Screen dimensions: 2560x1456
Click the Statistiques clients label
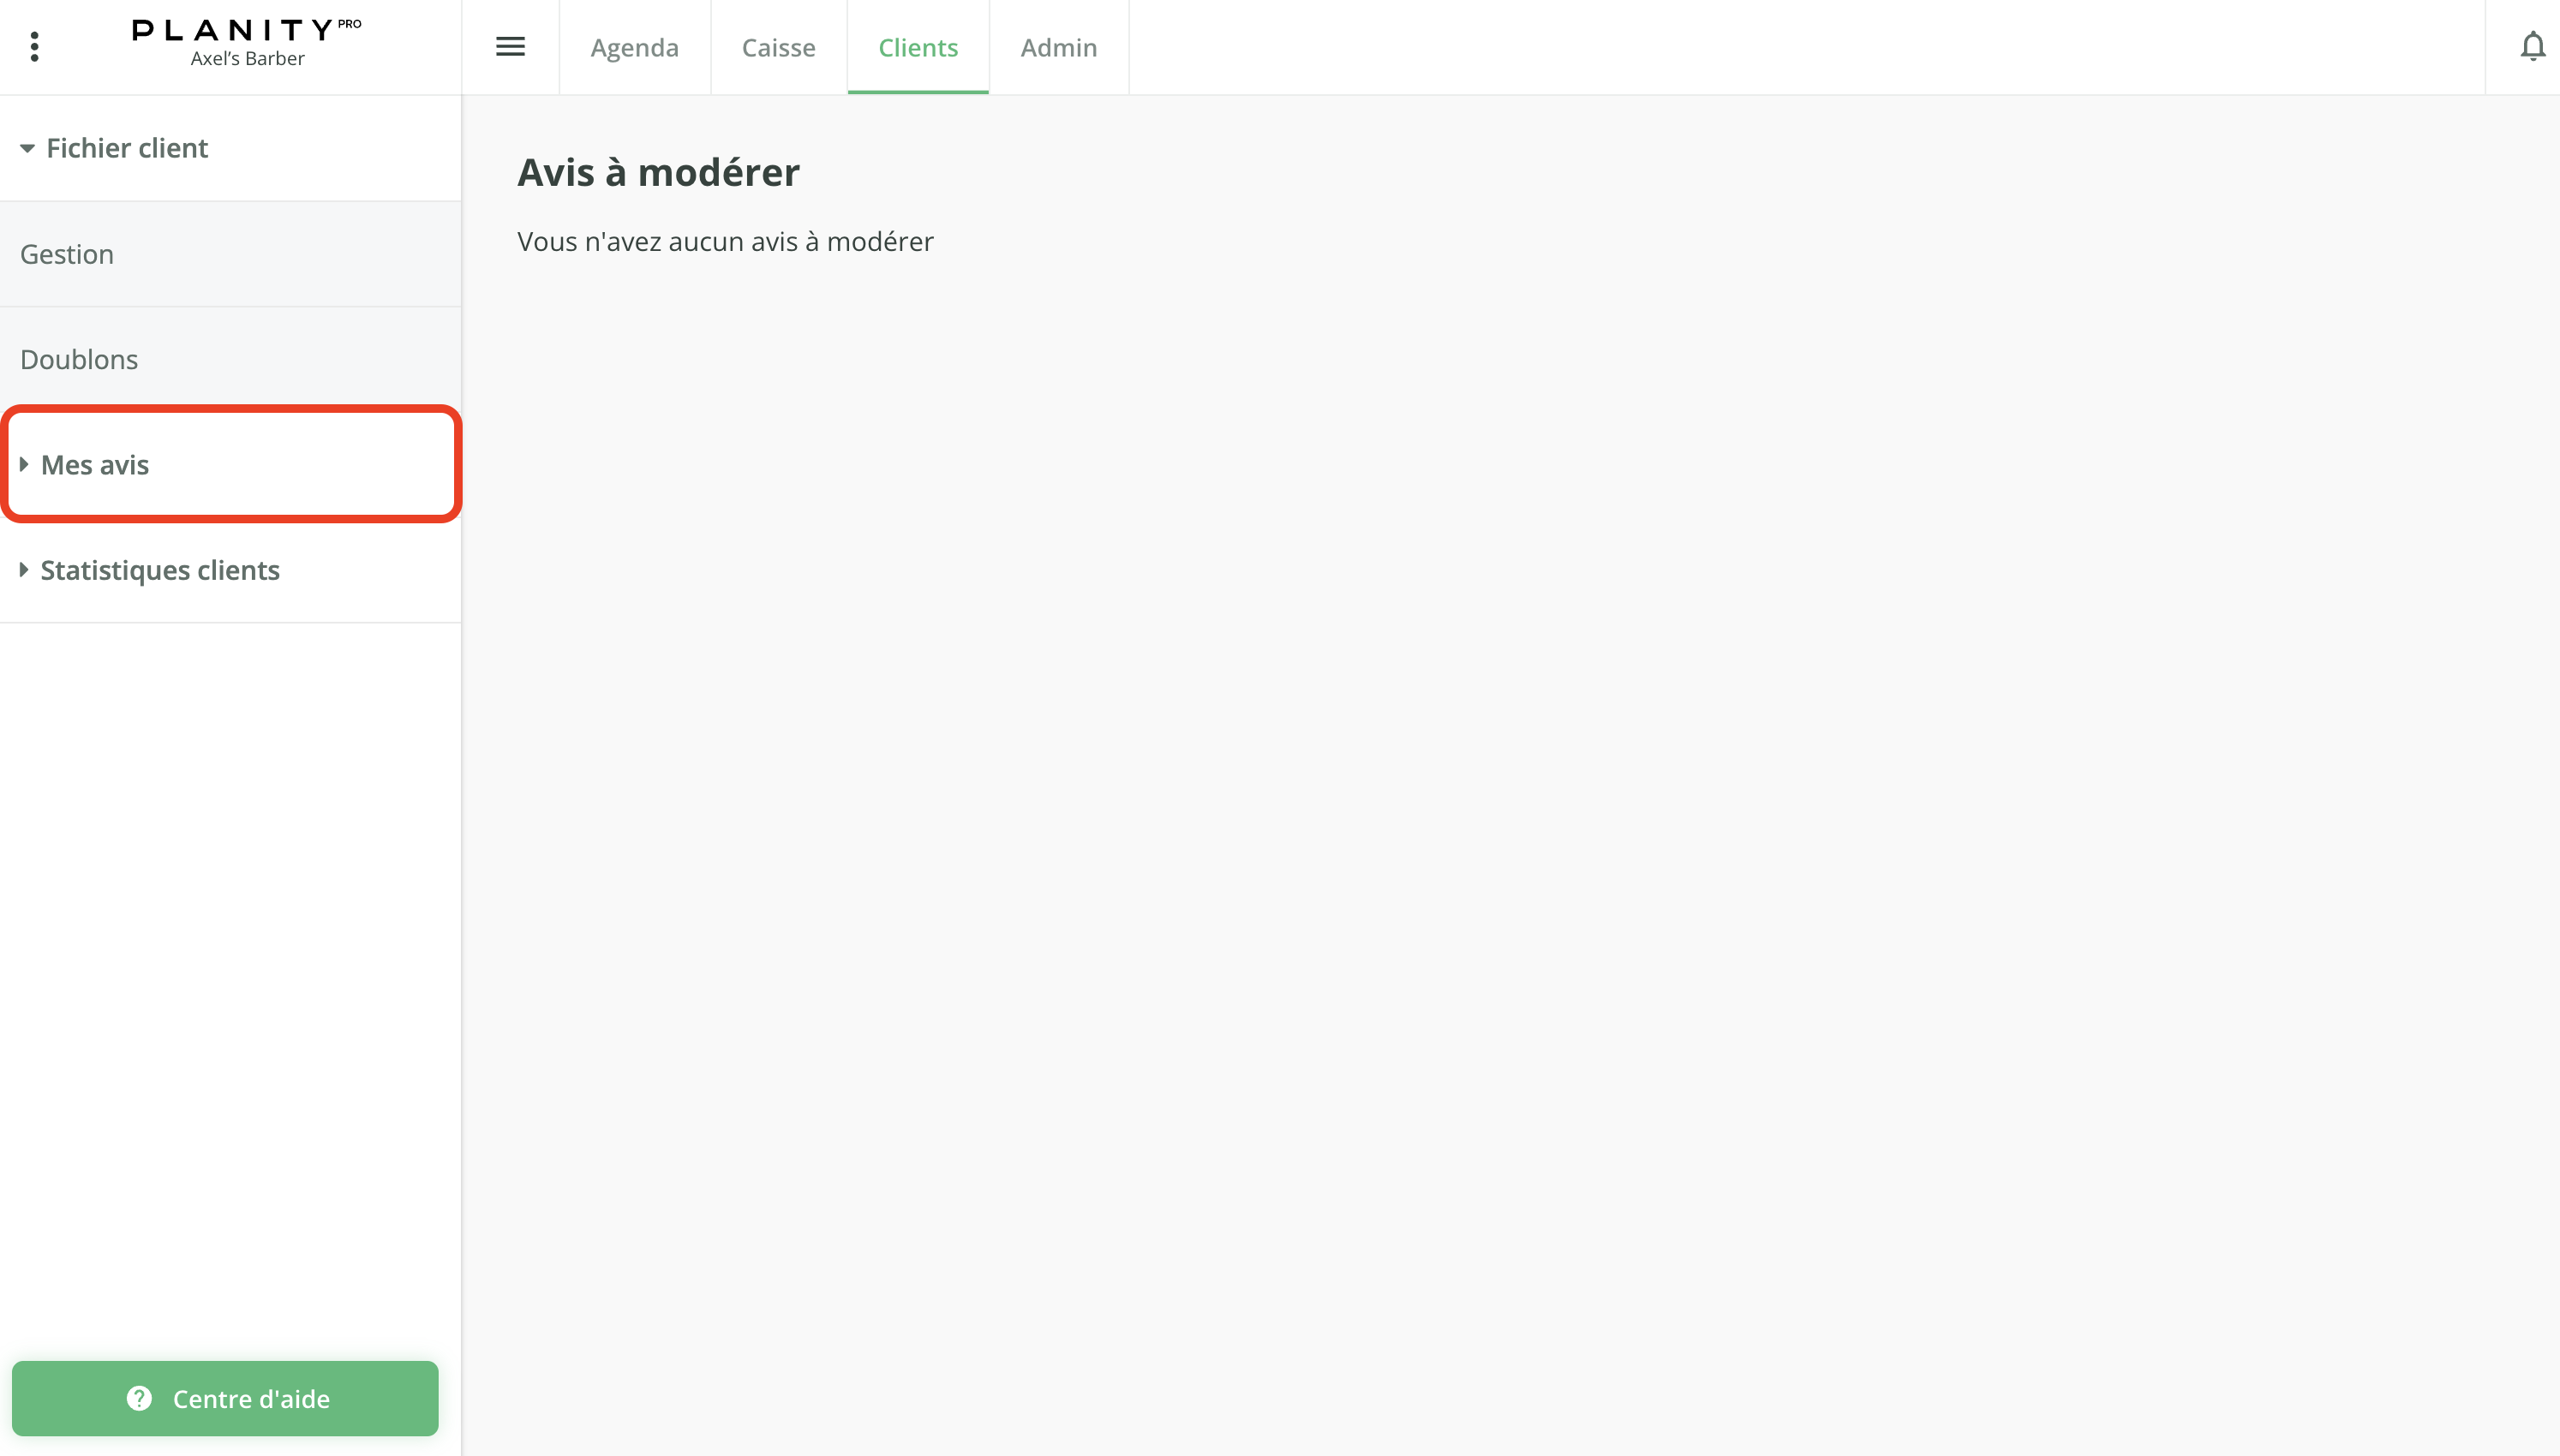coord(160,570)
